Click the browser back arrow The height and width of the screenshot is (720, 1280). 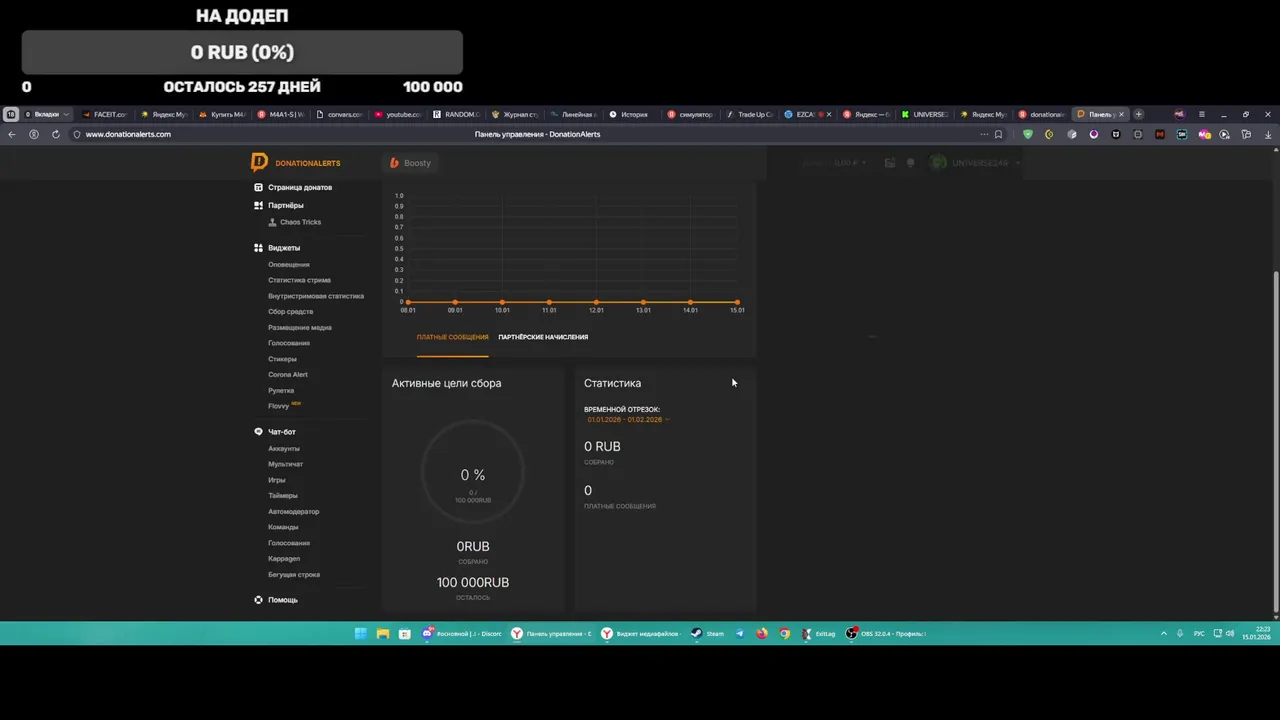(x=11, y=134)
